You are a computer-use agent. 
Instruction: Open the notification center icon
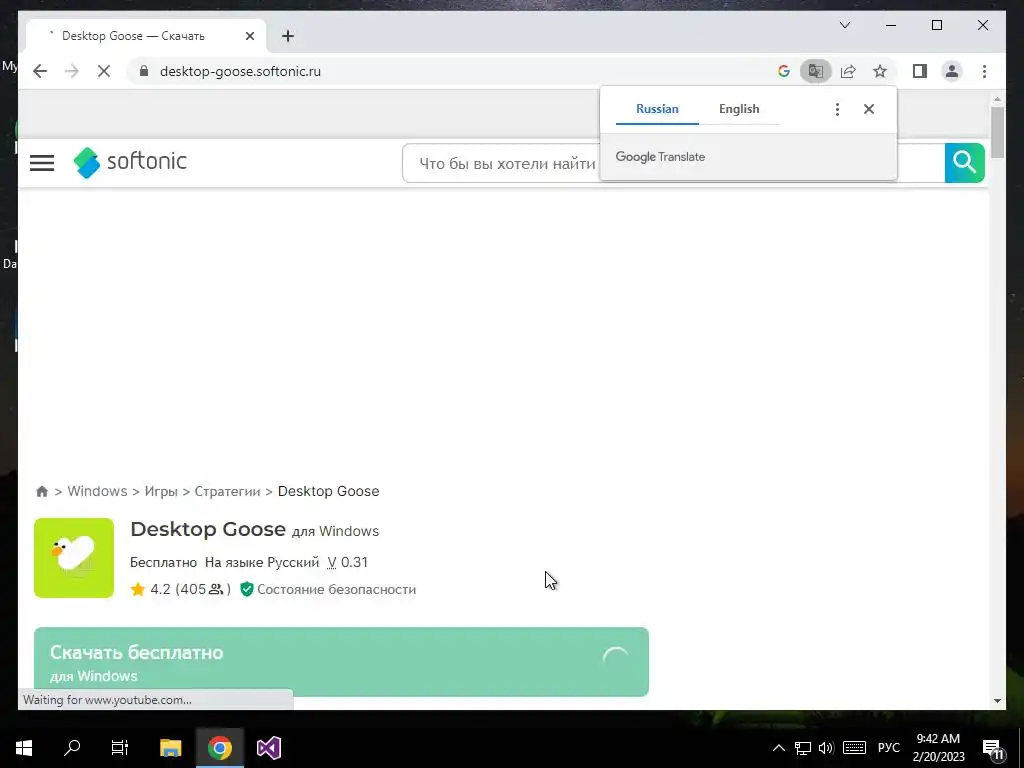993,749
